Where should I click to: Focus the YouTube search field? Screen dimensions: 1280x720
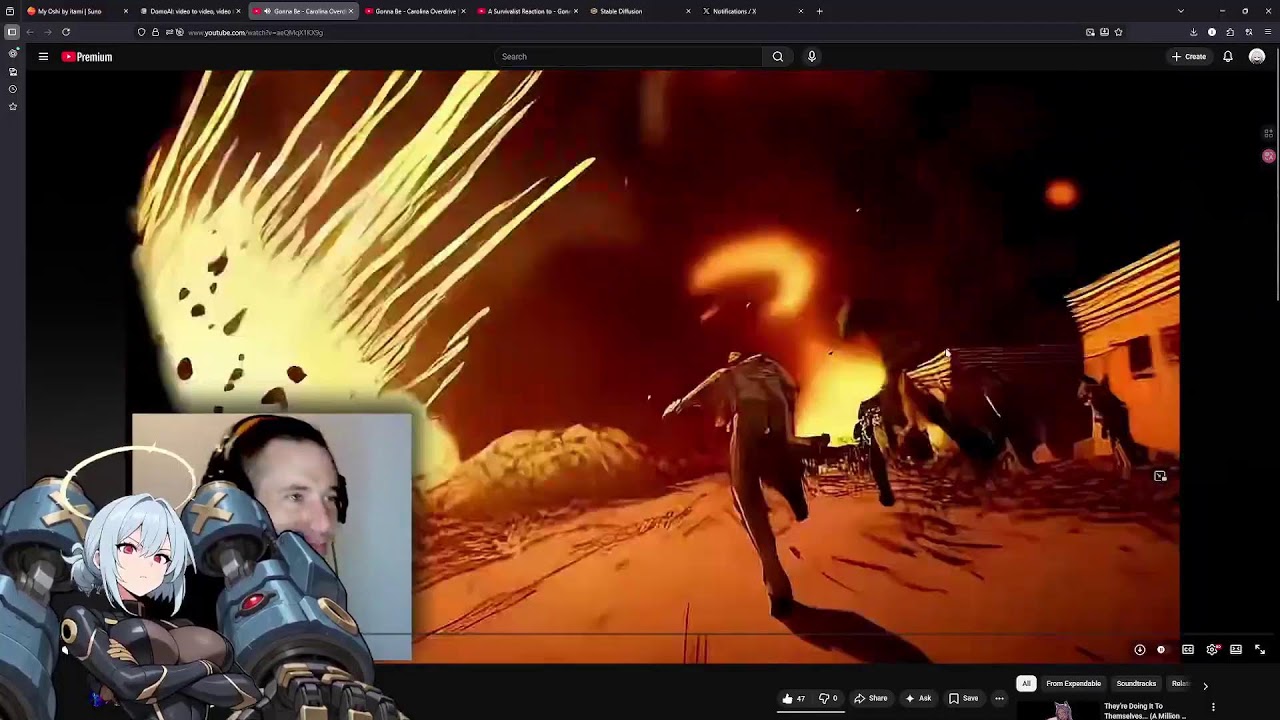coord(630,56)
